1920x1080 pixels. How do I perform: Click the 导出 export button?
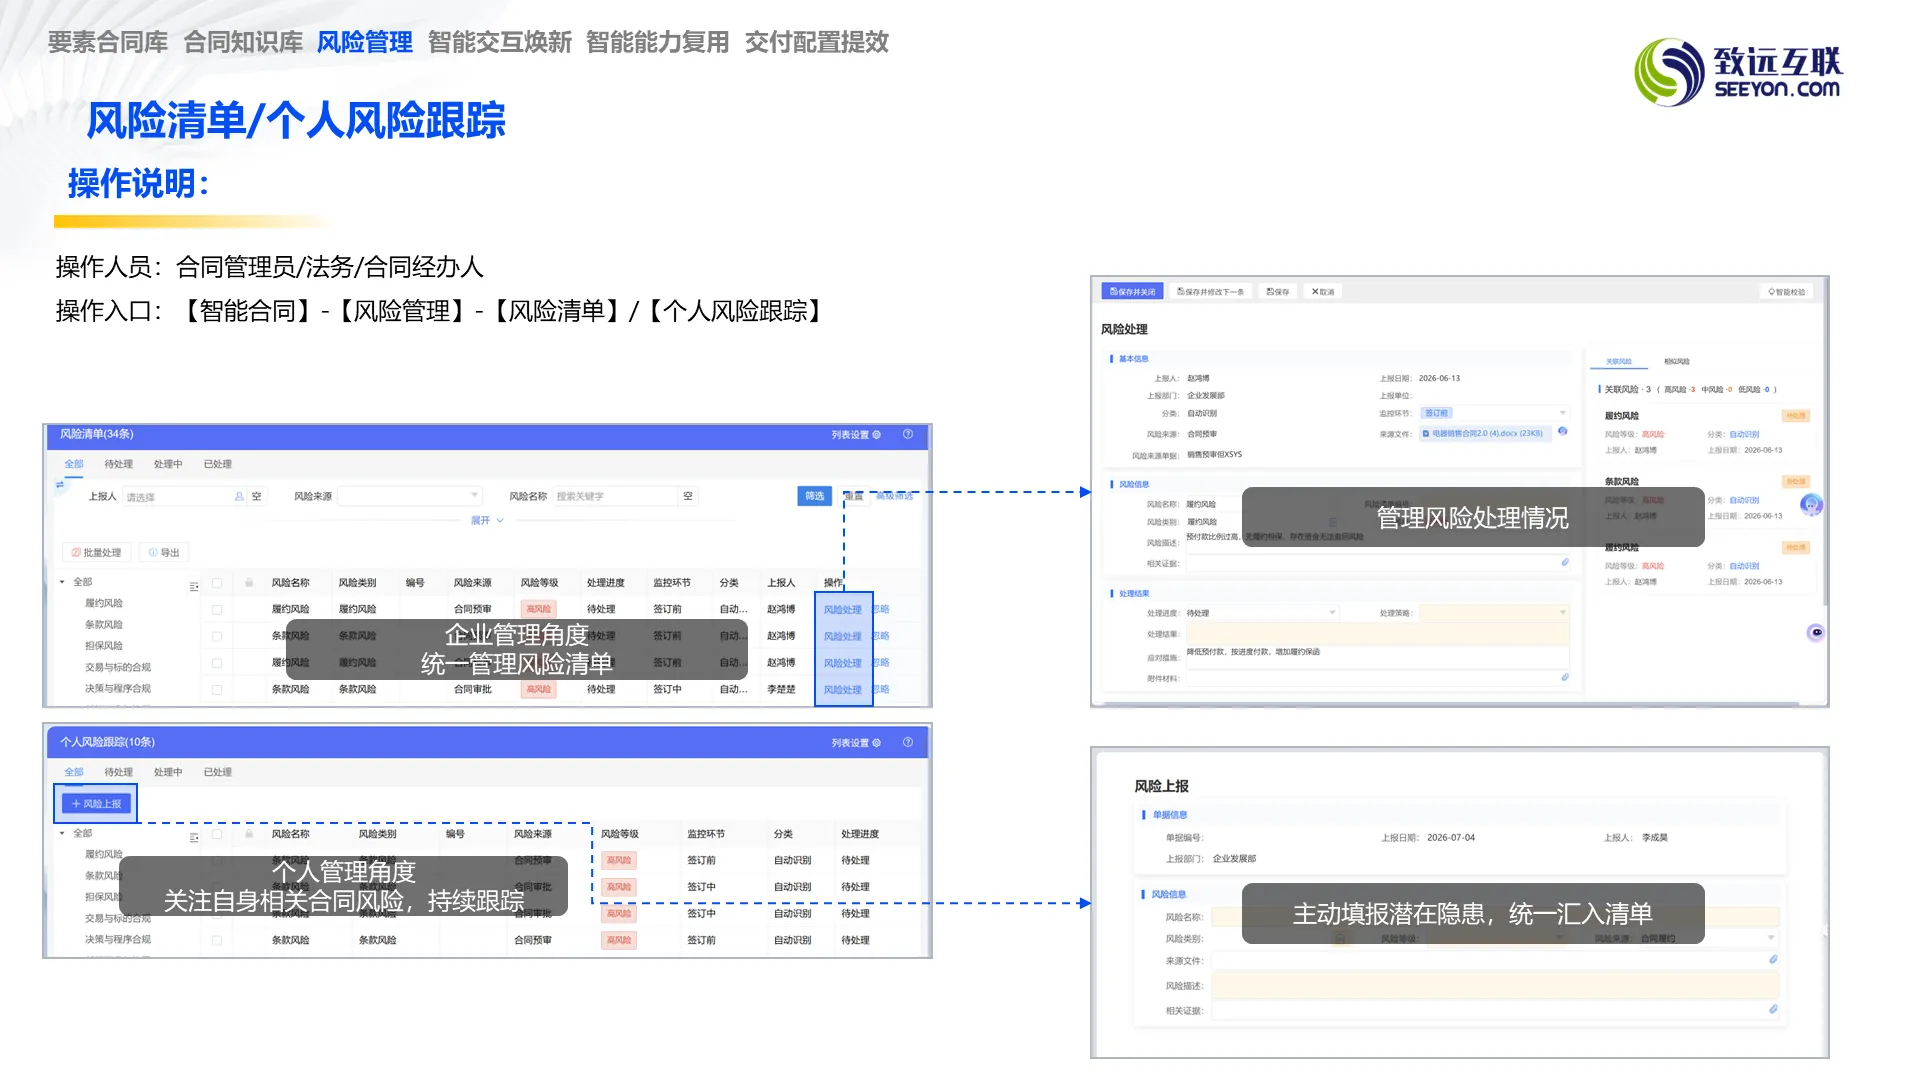(165, 552)
